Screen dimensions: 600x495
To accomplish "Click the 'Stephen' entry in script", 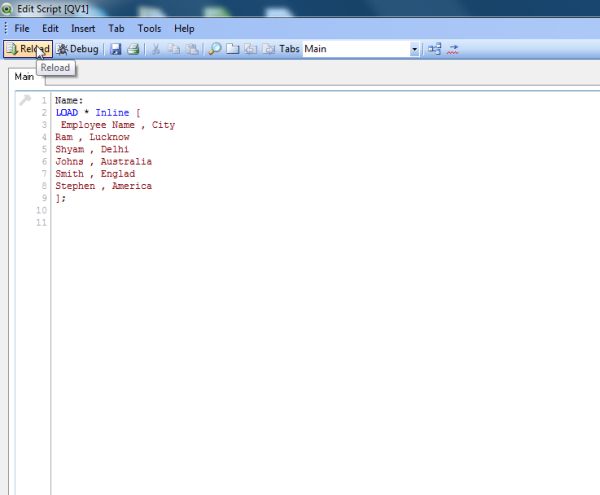I will pos(75,186).
